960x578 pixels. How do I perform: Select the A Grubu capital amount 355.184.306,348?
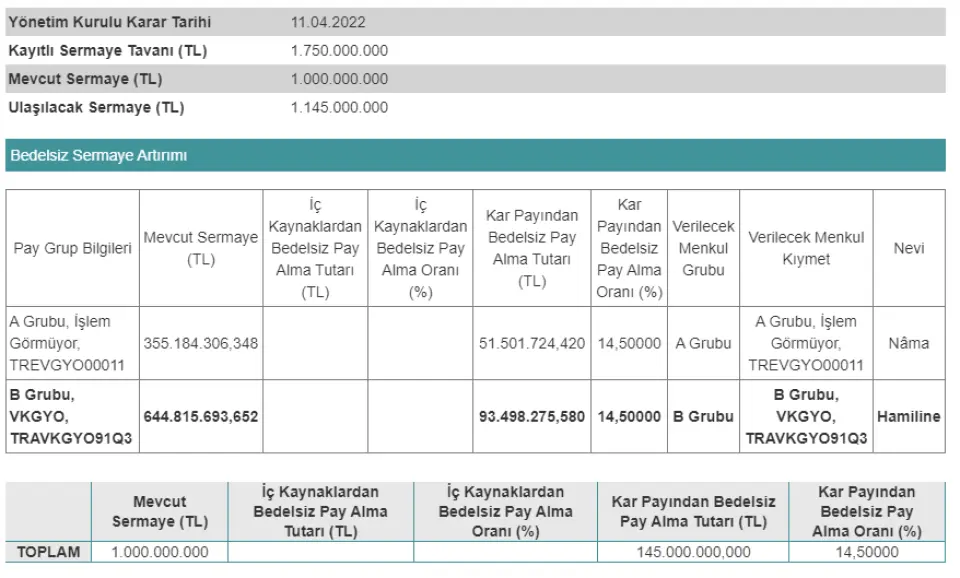click(201, 343)
